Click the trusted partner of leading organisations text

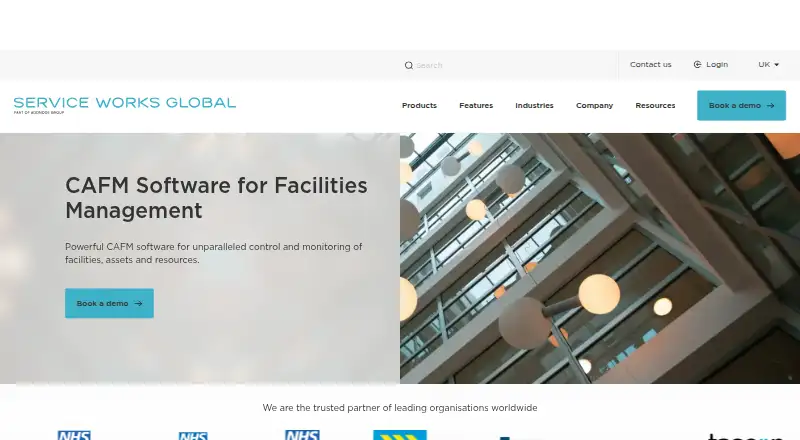(400, 408)
